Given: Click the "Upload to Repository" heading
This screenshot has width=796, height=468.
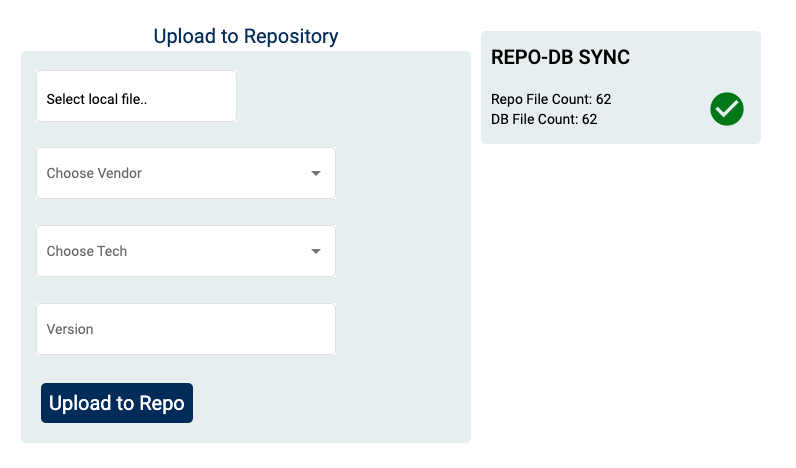Looking at the screenshot, I should click(246, 36).
